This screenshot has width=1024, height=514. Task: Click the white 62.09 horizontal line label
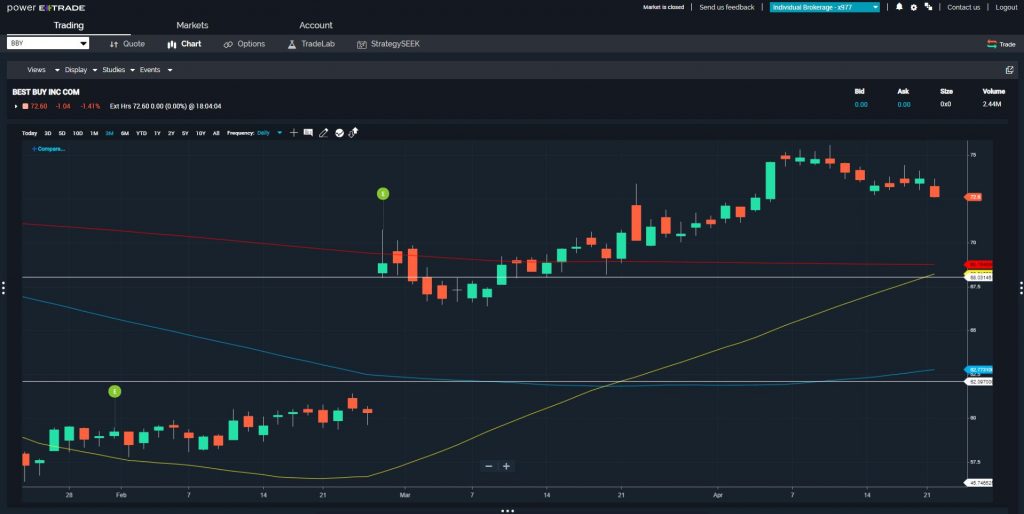tap(979, 381)
